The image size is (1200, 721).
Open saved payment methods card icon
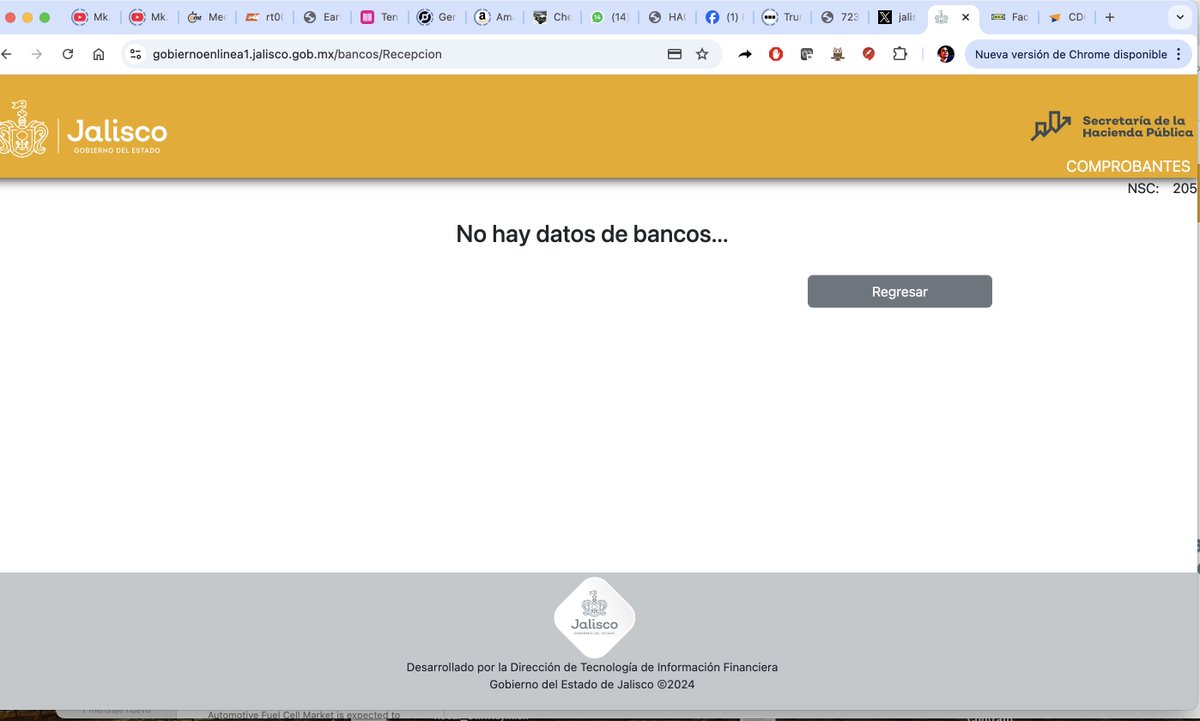coord(674,54)
